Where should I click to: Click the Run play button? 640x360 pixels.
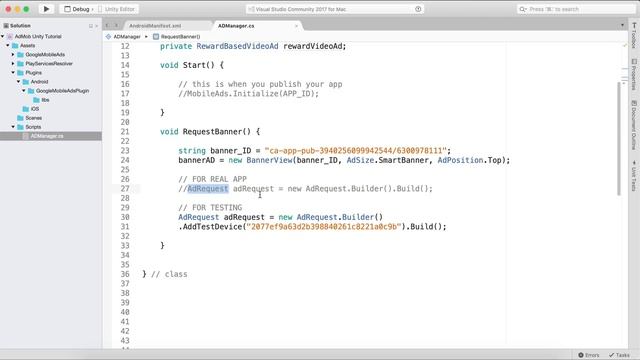click(x=46, y=9)
